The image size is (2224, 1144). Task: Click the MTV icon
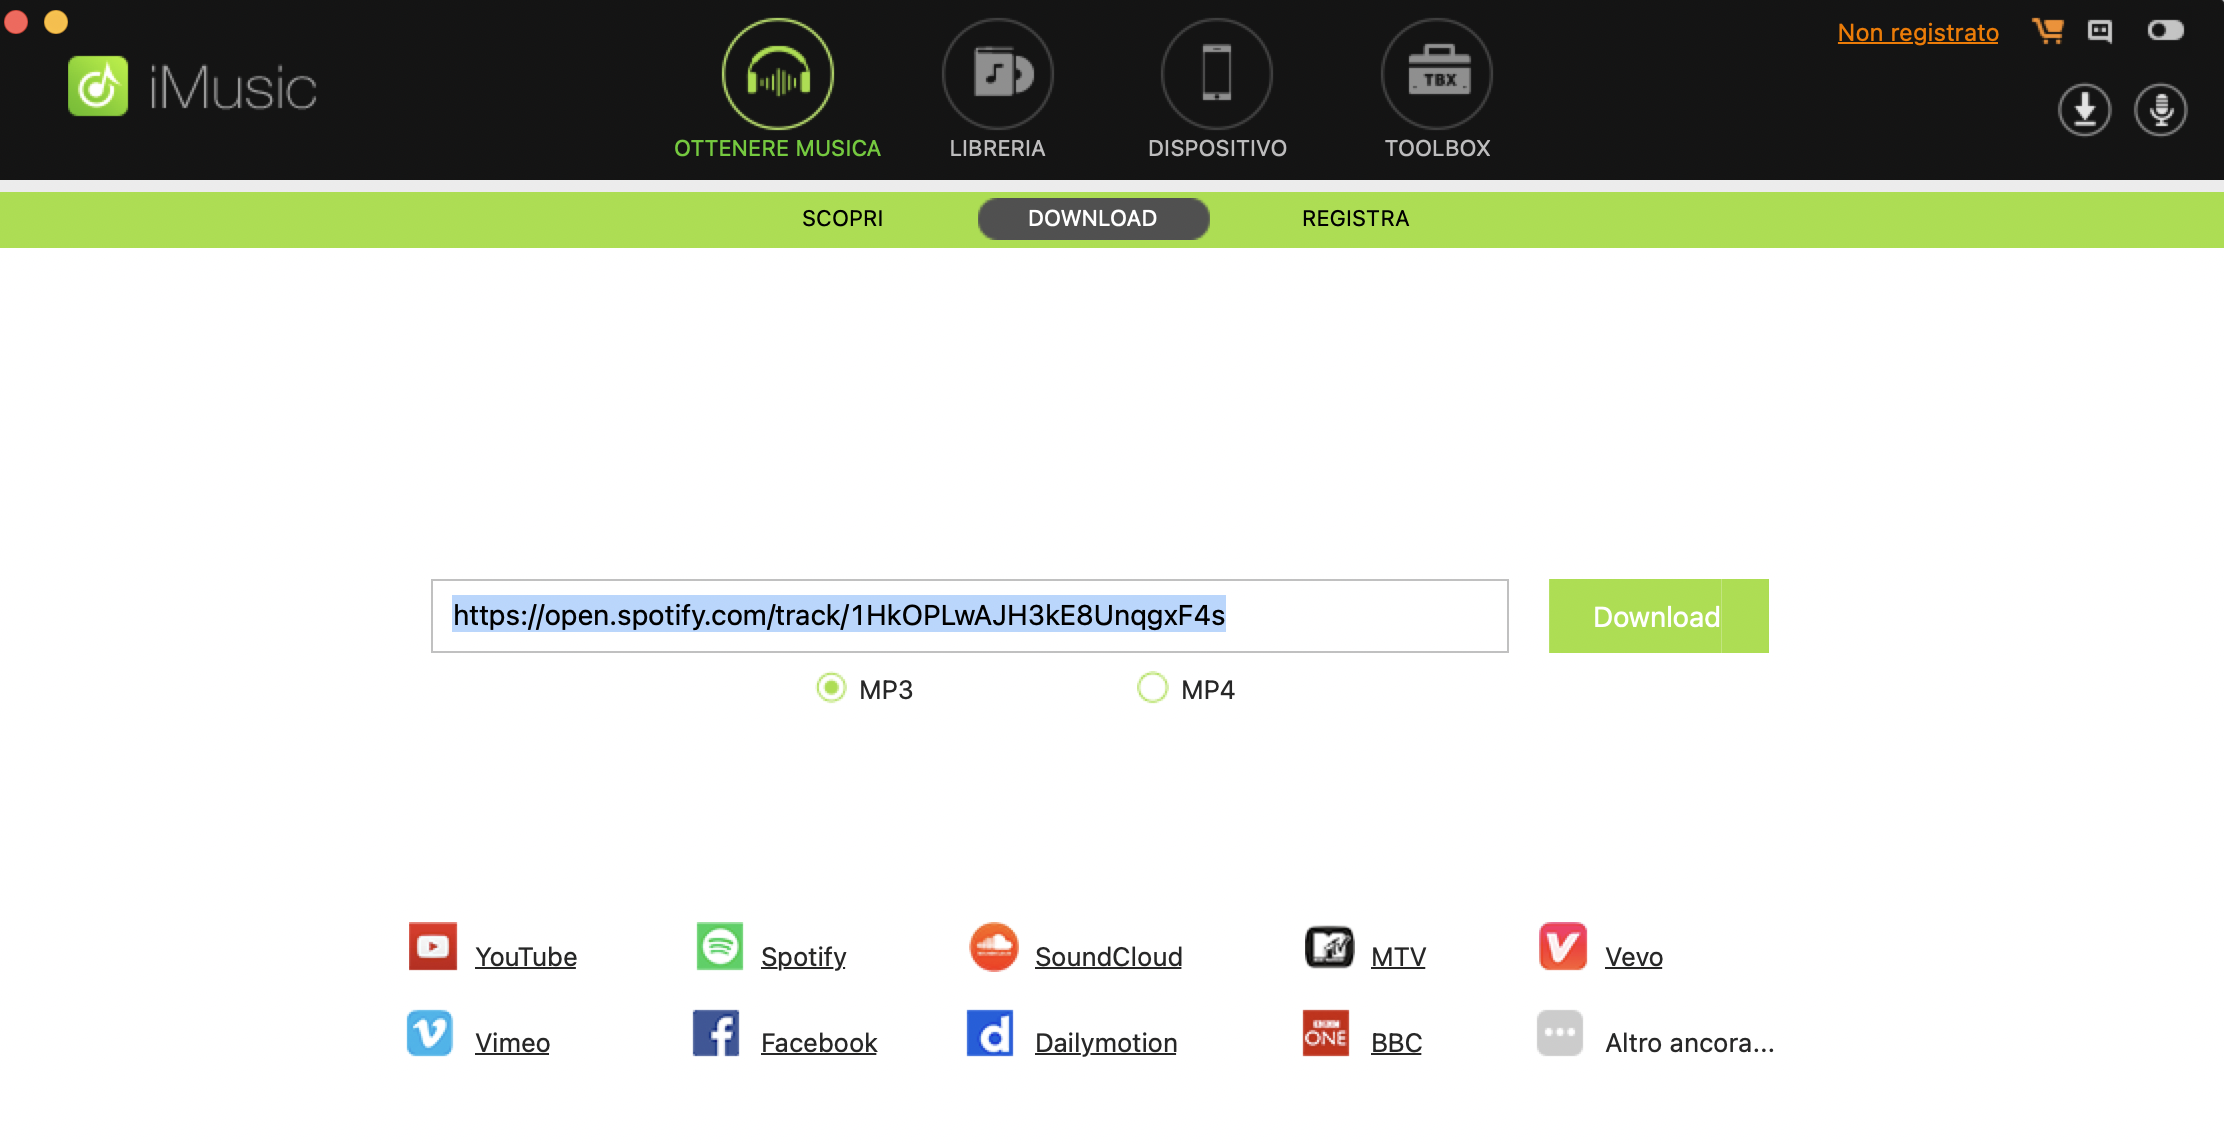click(1329, 946)
